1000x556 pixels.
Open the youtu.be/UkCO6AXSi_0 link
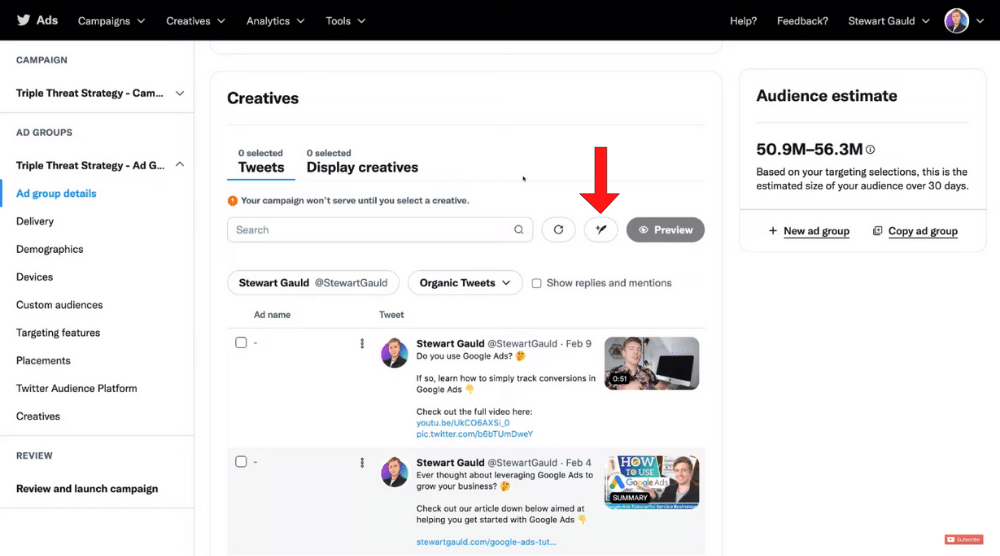click(463, 423)
